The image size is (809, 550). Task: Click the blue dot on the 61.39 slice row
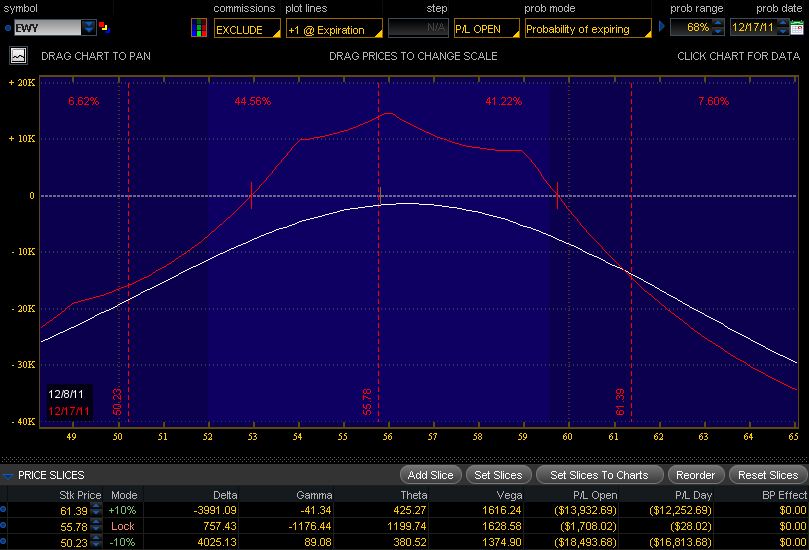(3, 510)
